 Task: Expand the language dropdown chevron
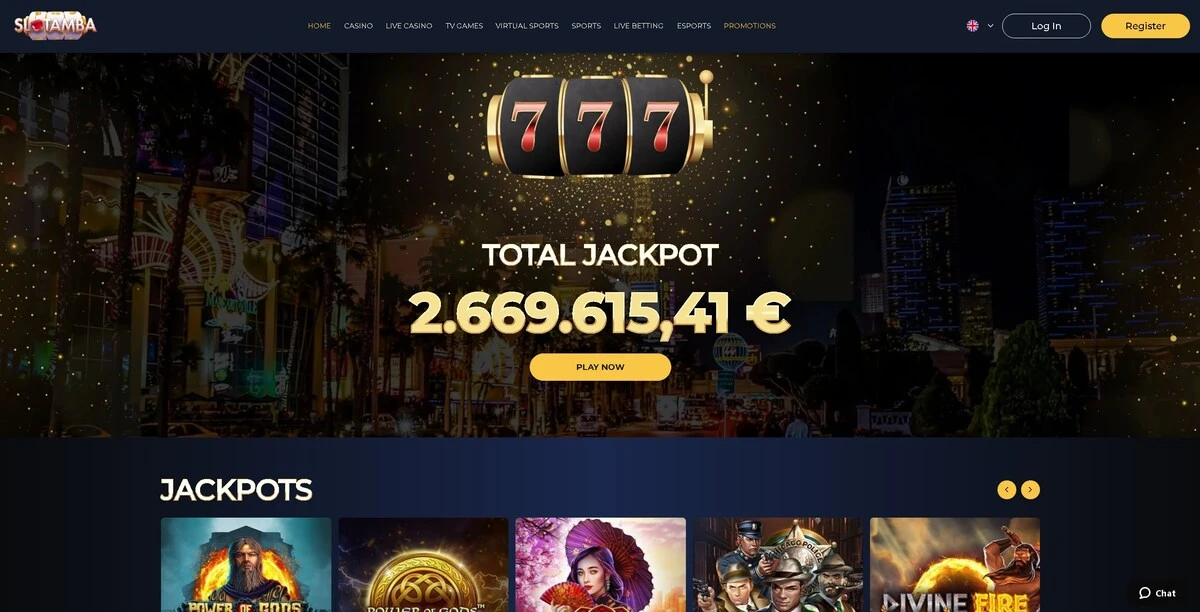point(991,26)
